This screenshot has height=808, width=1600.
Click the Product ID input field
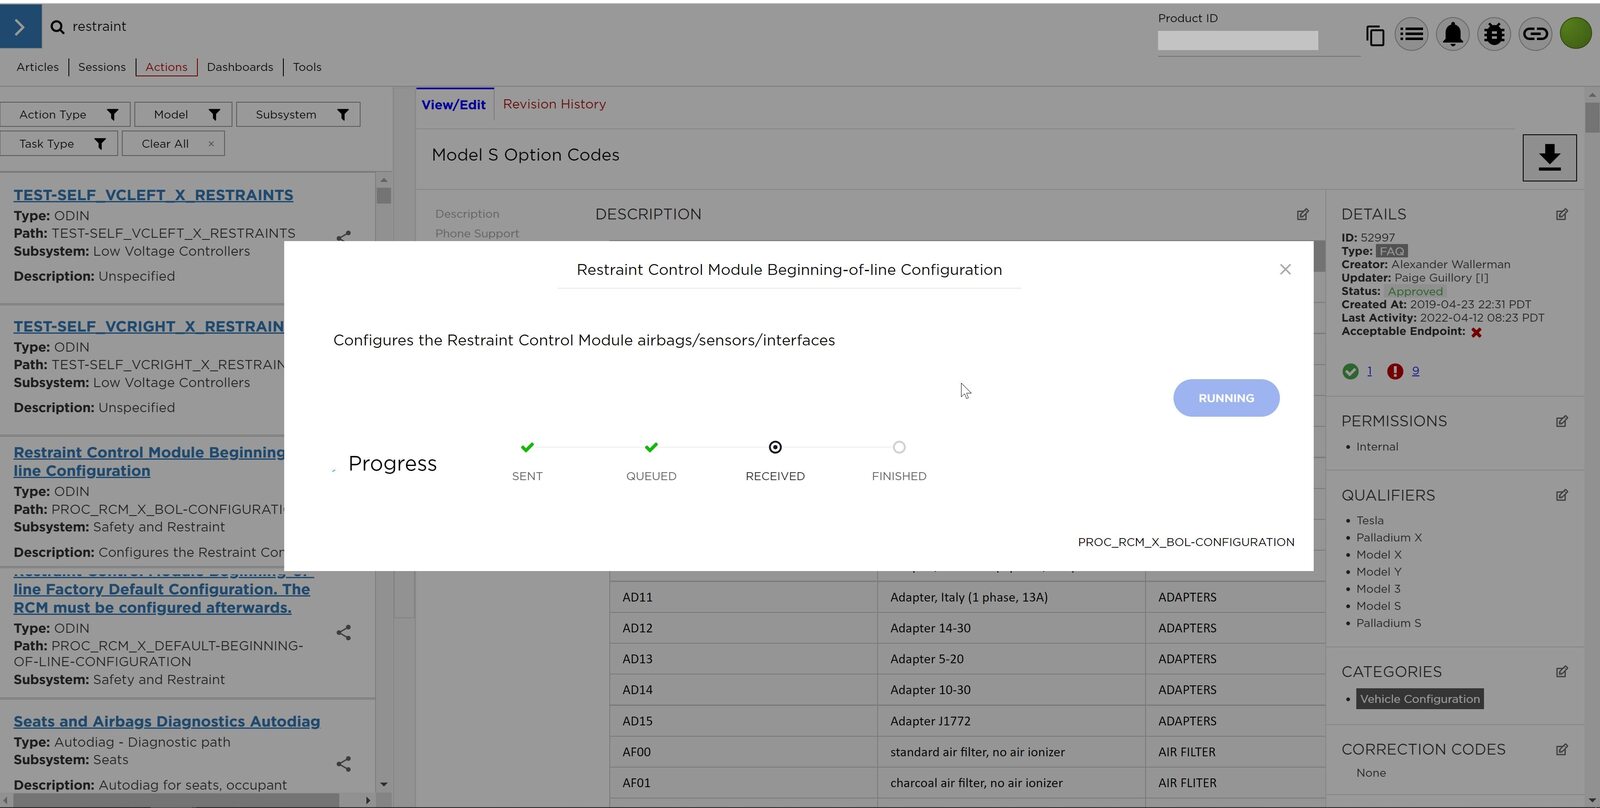click(x=1237, y=41)
